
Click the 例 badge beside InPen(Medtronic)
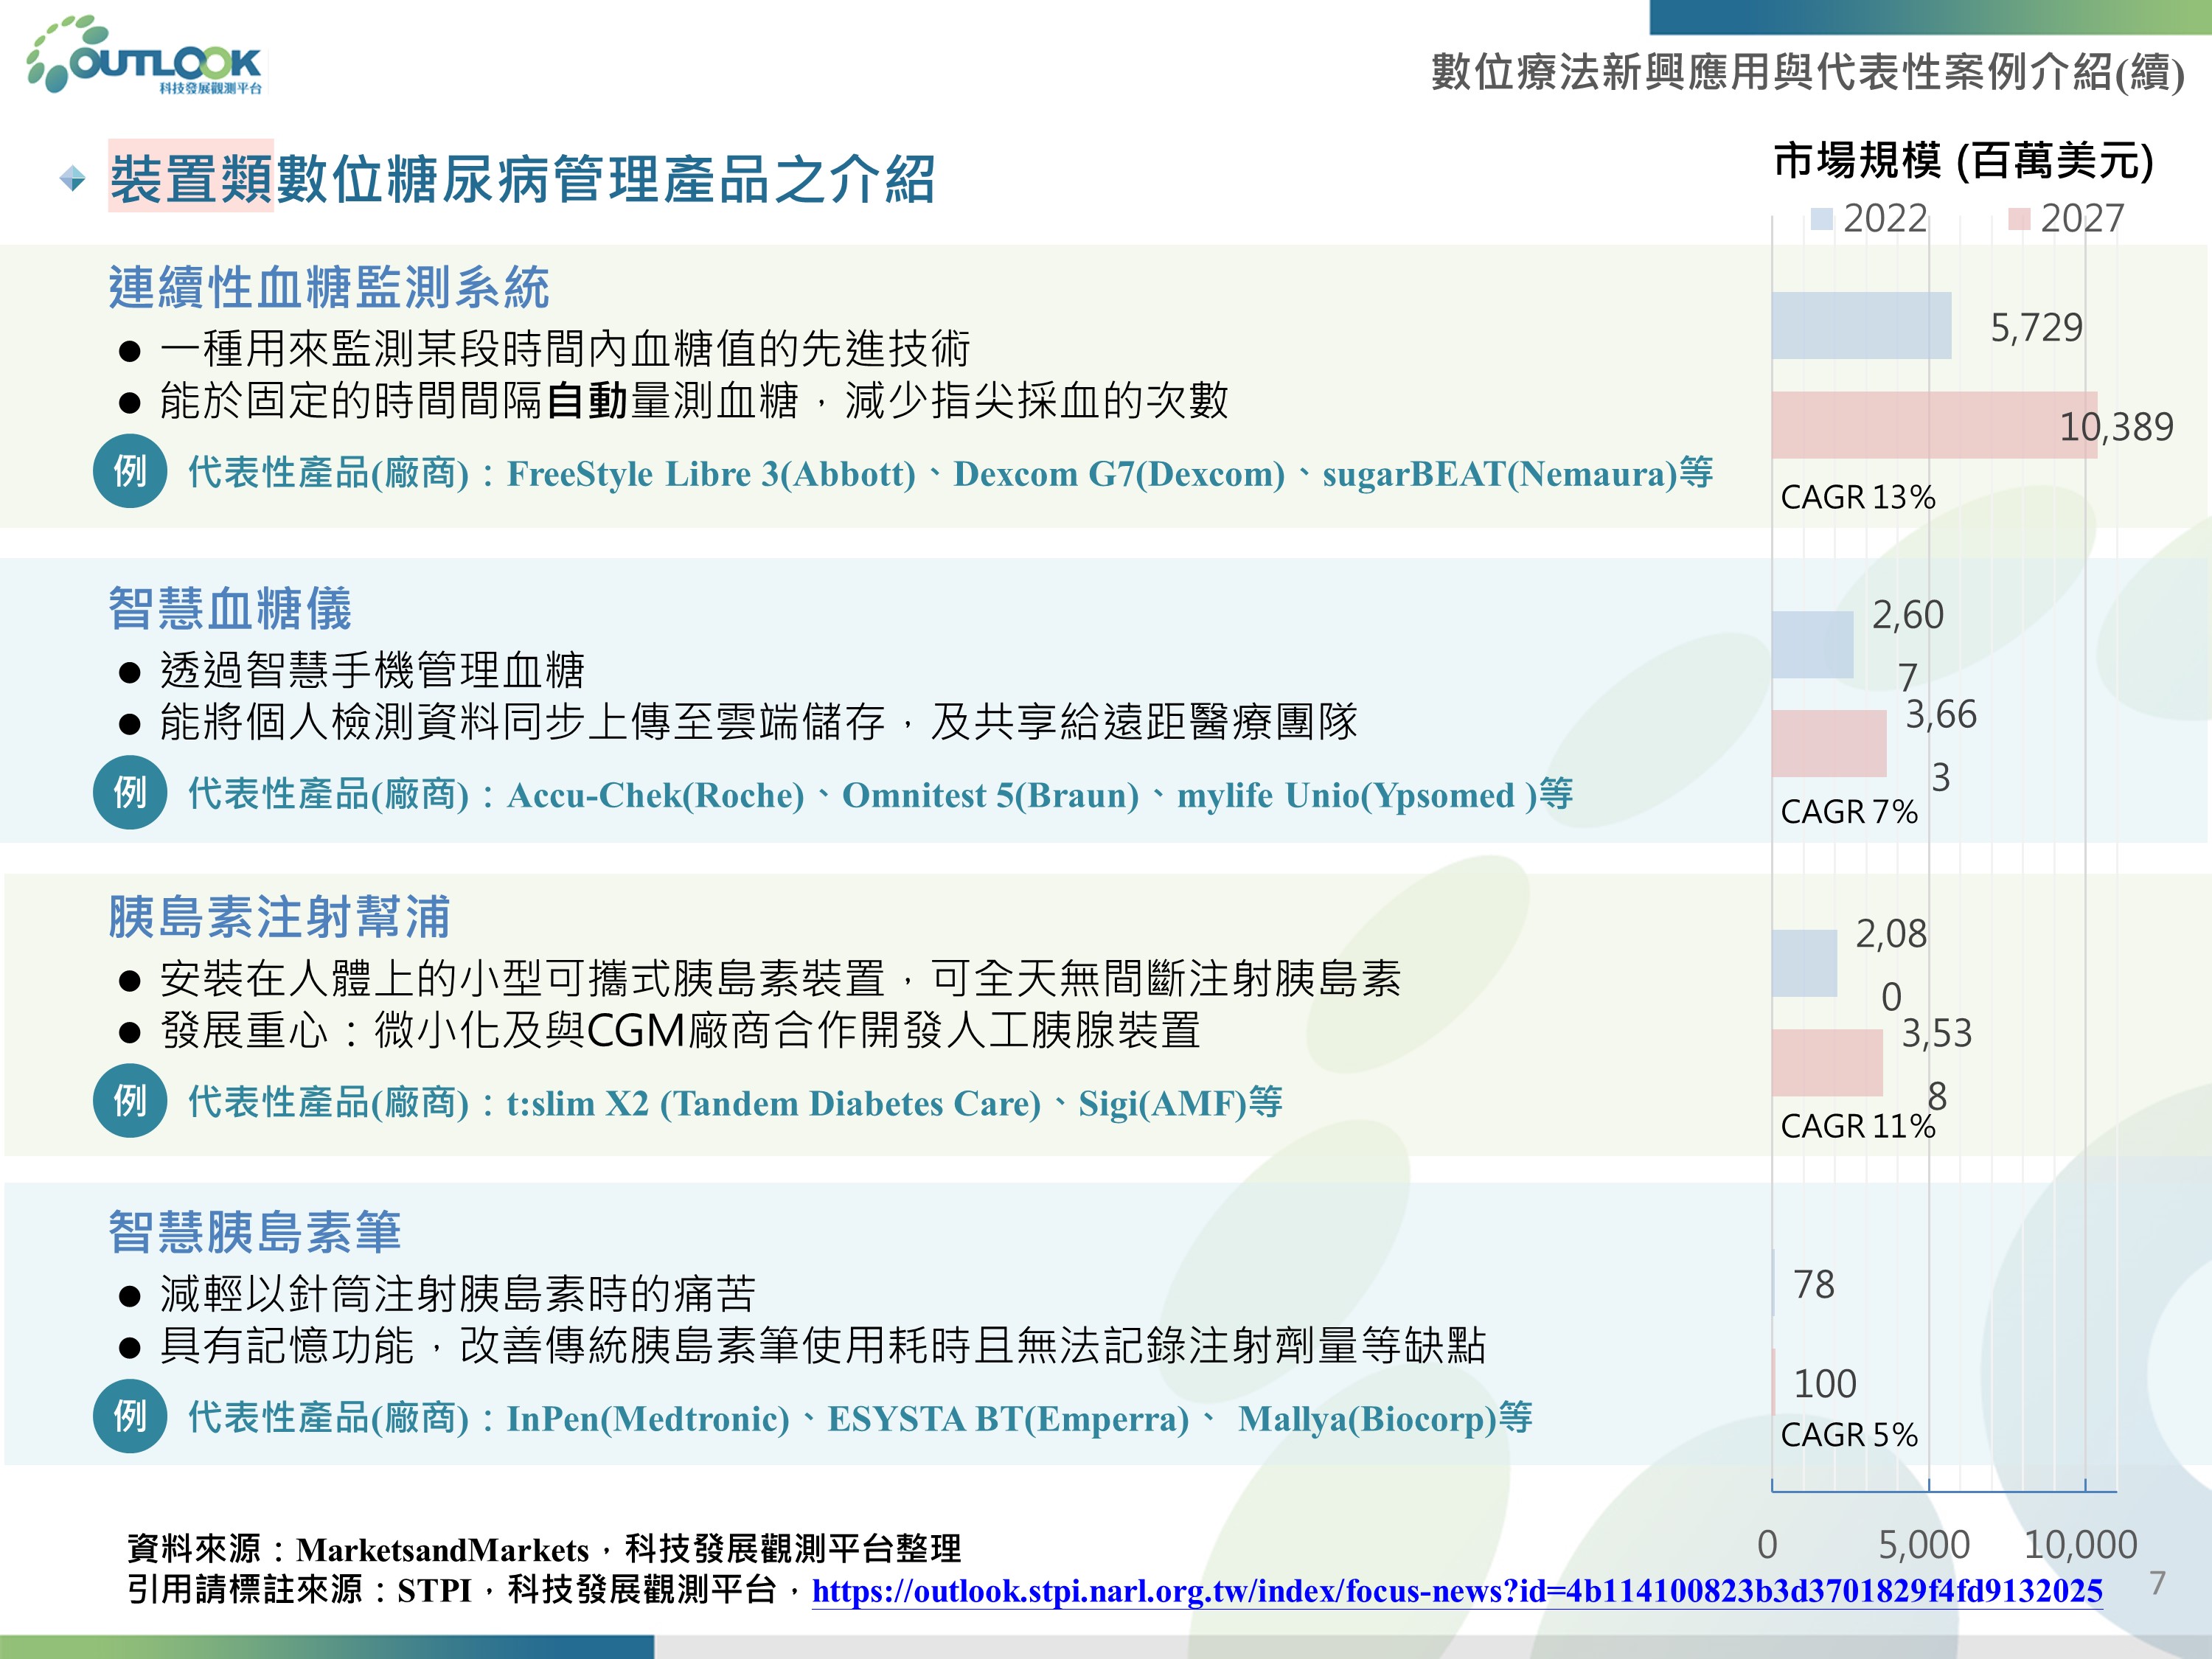tap(130, 1416)
